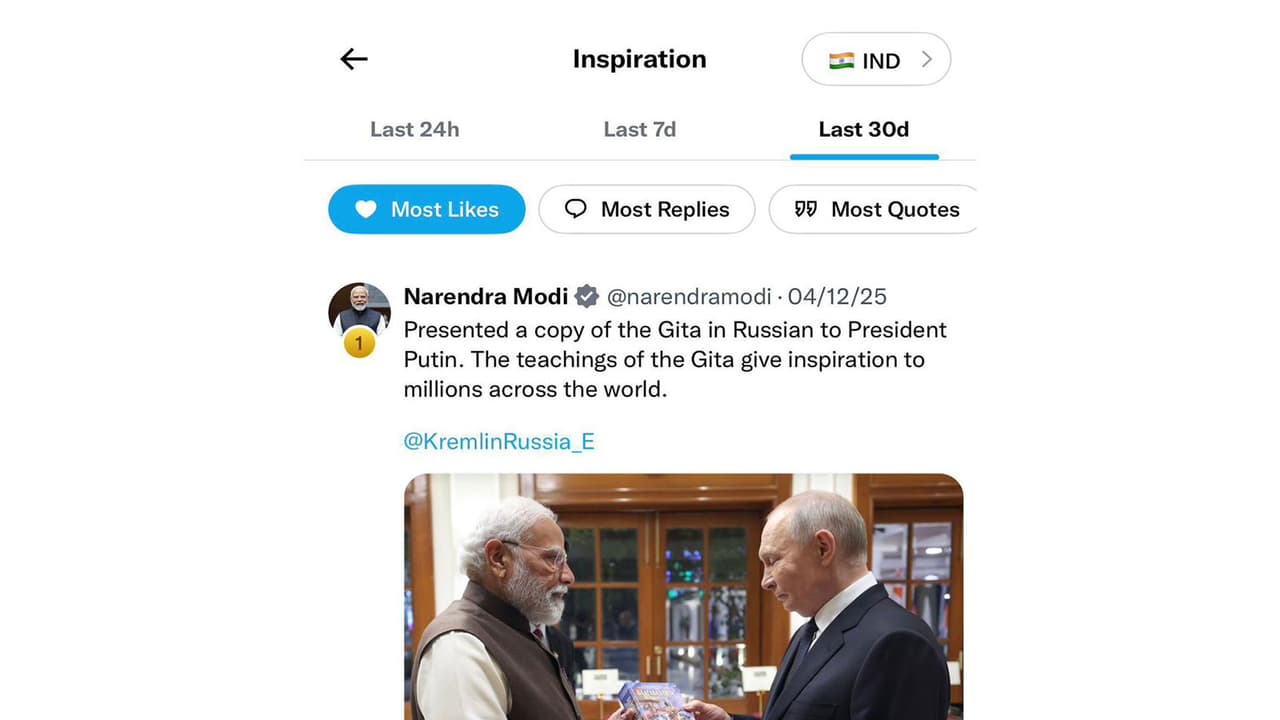This screenshot has height=720, width=1280.
Task: Click the back arrow to return
Action: 354,58
